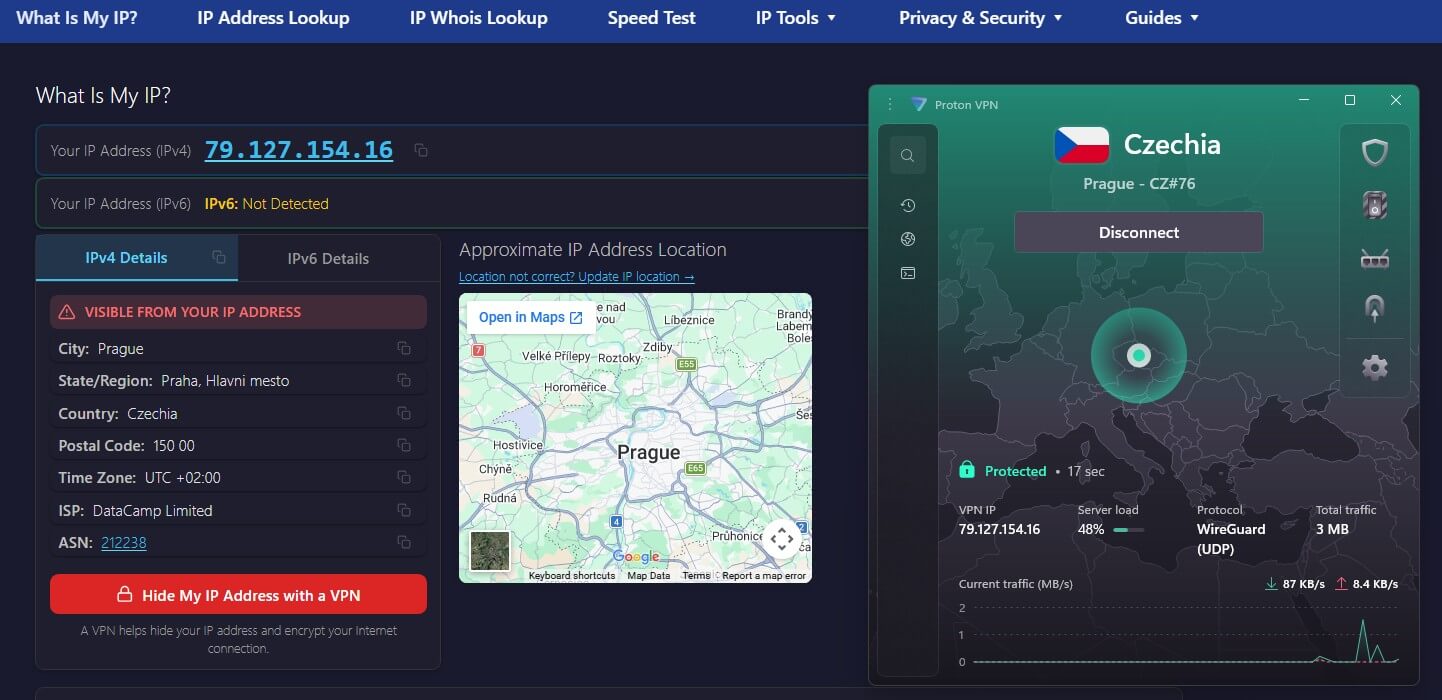The image size is (1442, 700).
Task: Click the 8.4 KB/s upload speed
Action: (1376, 584)
